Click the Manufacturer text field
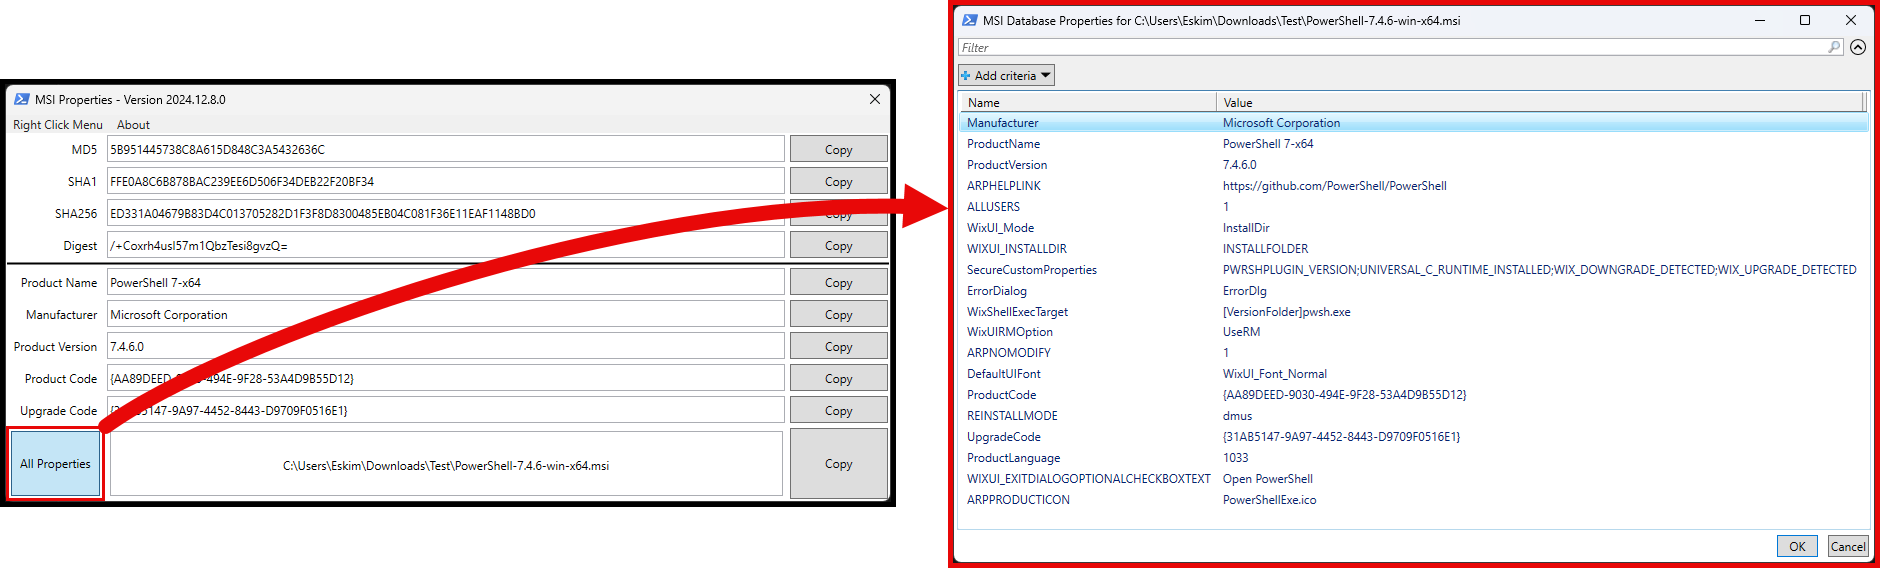Image resolution: width=1880 pixels, height=568 pixels. click(445, 314)
